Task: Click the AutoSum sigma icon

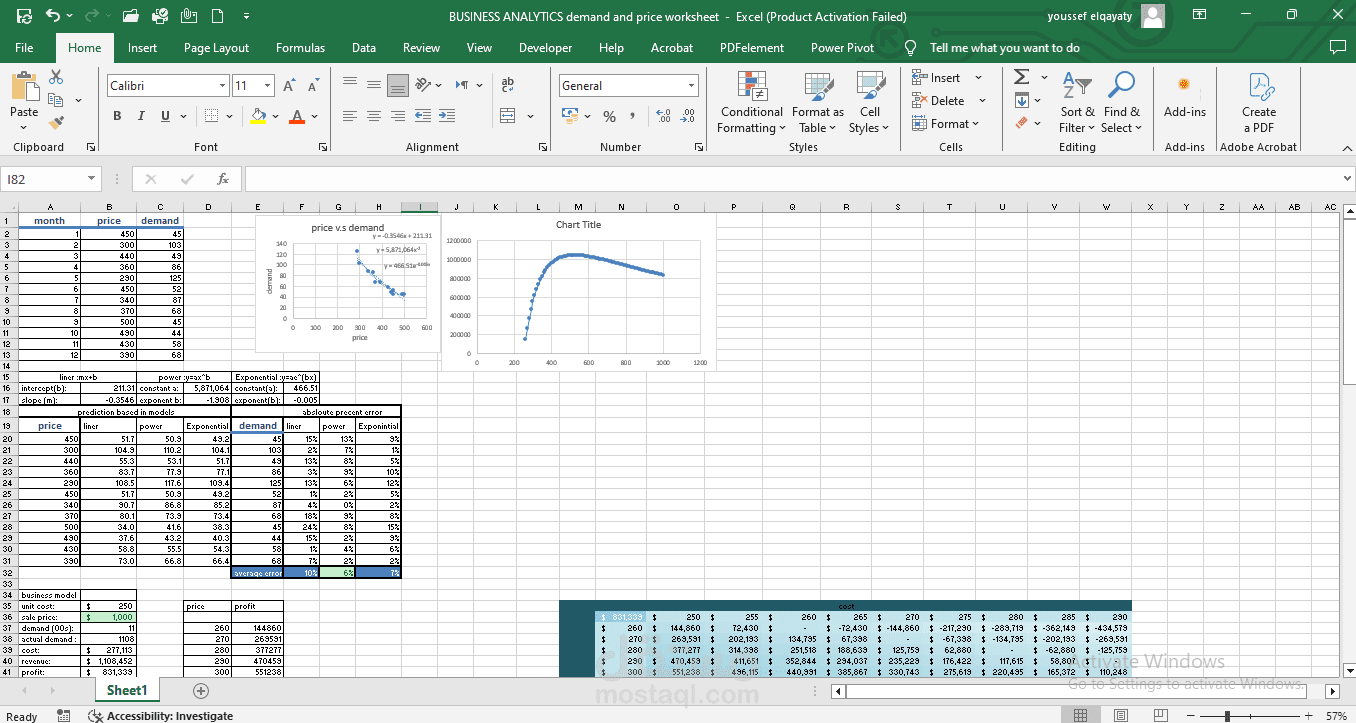Action: tap(1022, 78)
